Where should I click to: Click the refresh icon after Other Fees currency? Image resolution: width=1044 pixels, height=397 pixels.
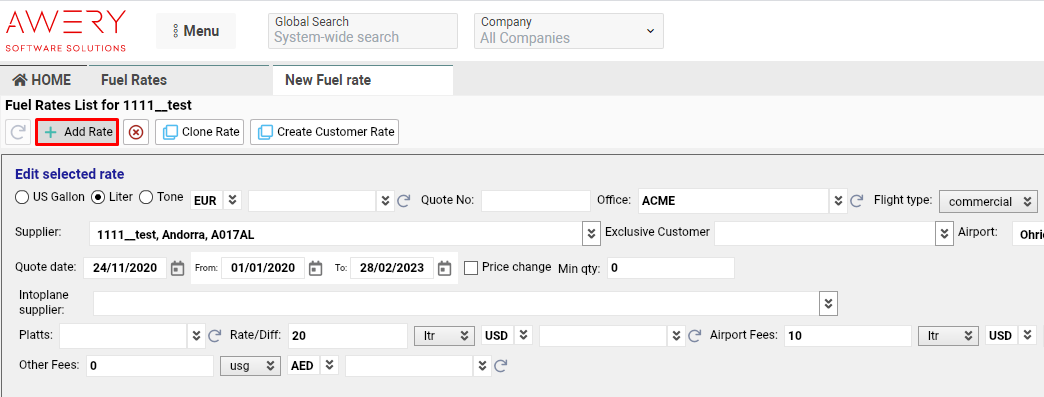[501, 366]
